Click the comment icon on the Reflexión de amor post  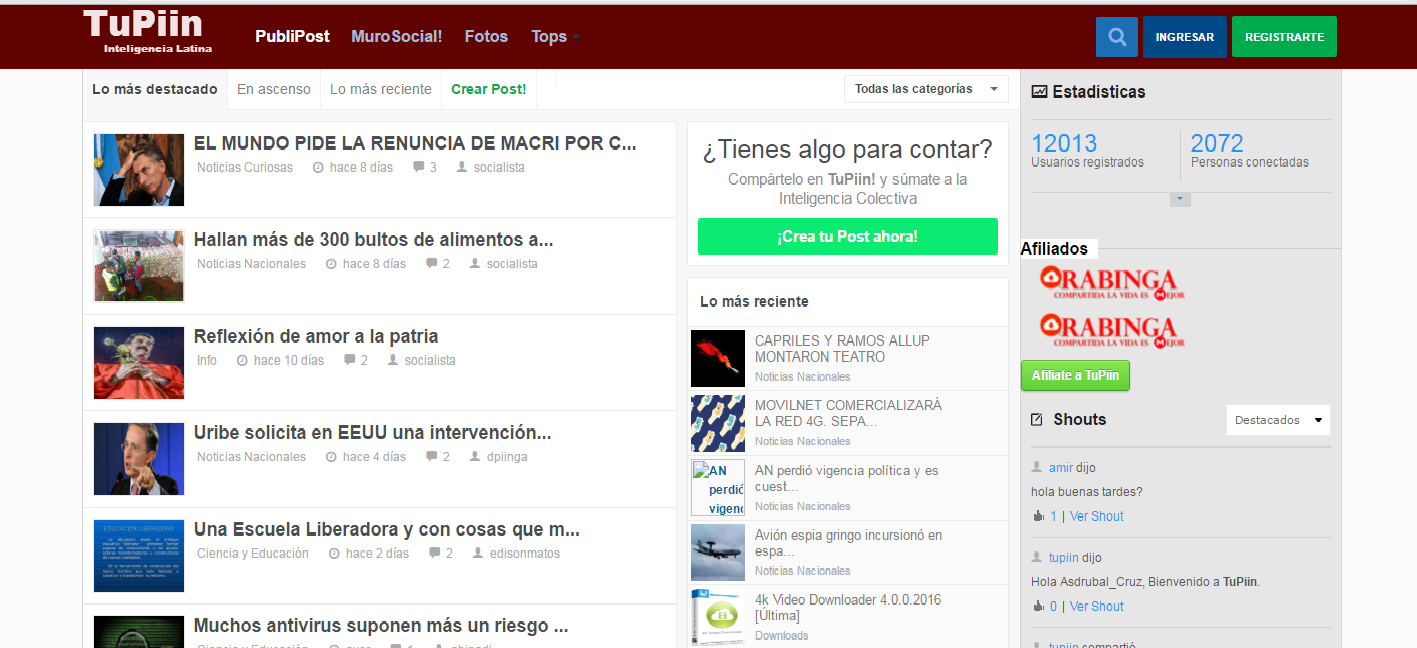click(349, 360)
